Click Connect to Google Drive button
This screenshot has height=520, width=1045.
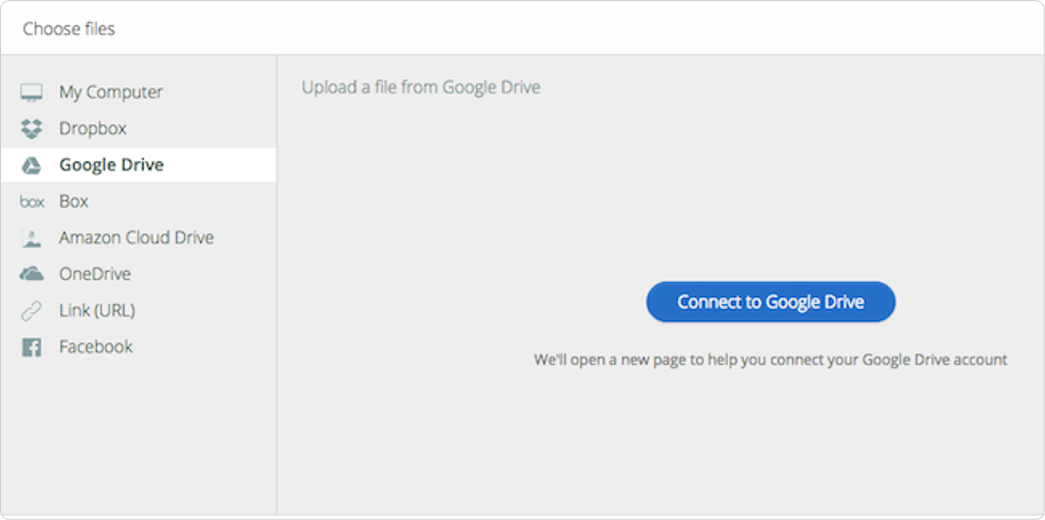click(770, 302)
